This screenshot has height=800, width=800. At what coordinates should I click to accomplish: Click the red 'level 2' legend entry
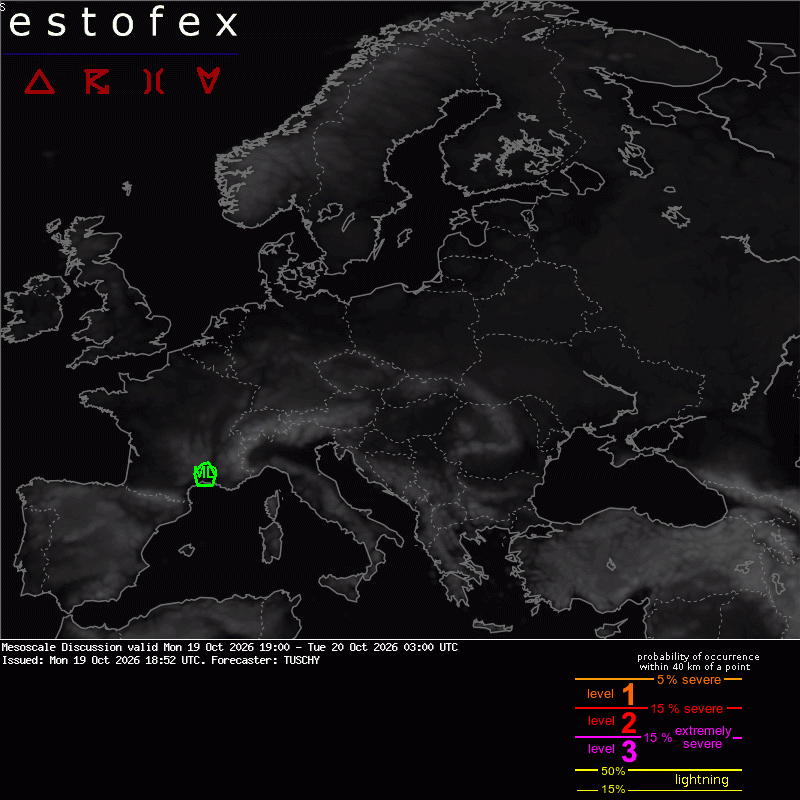click(x=612, y=721)
